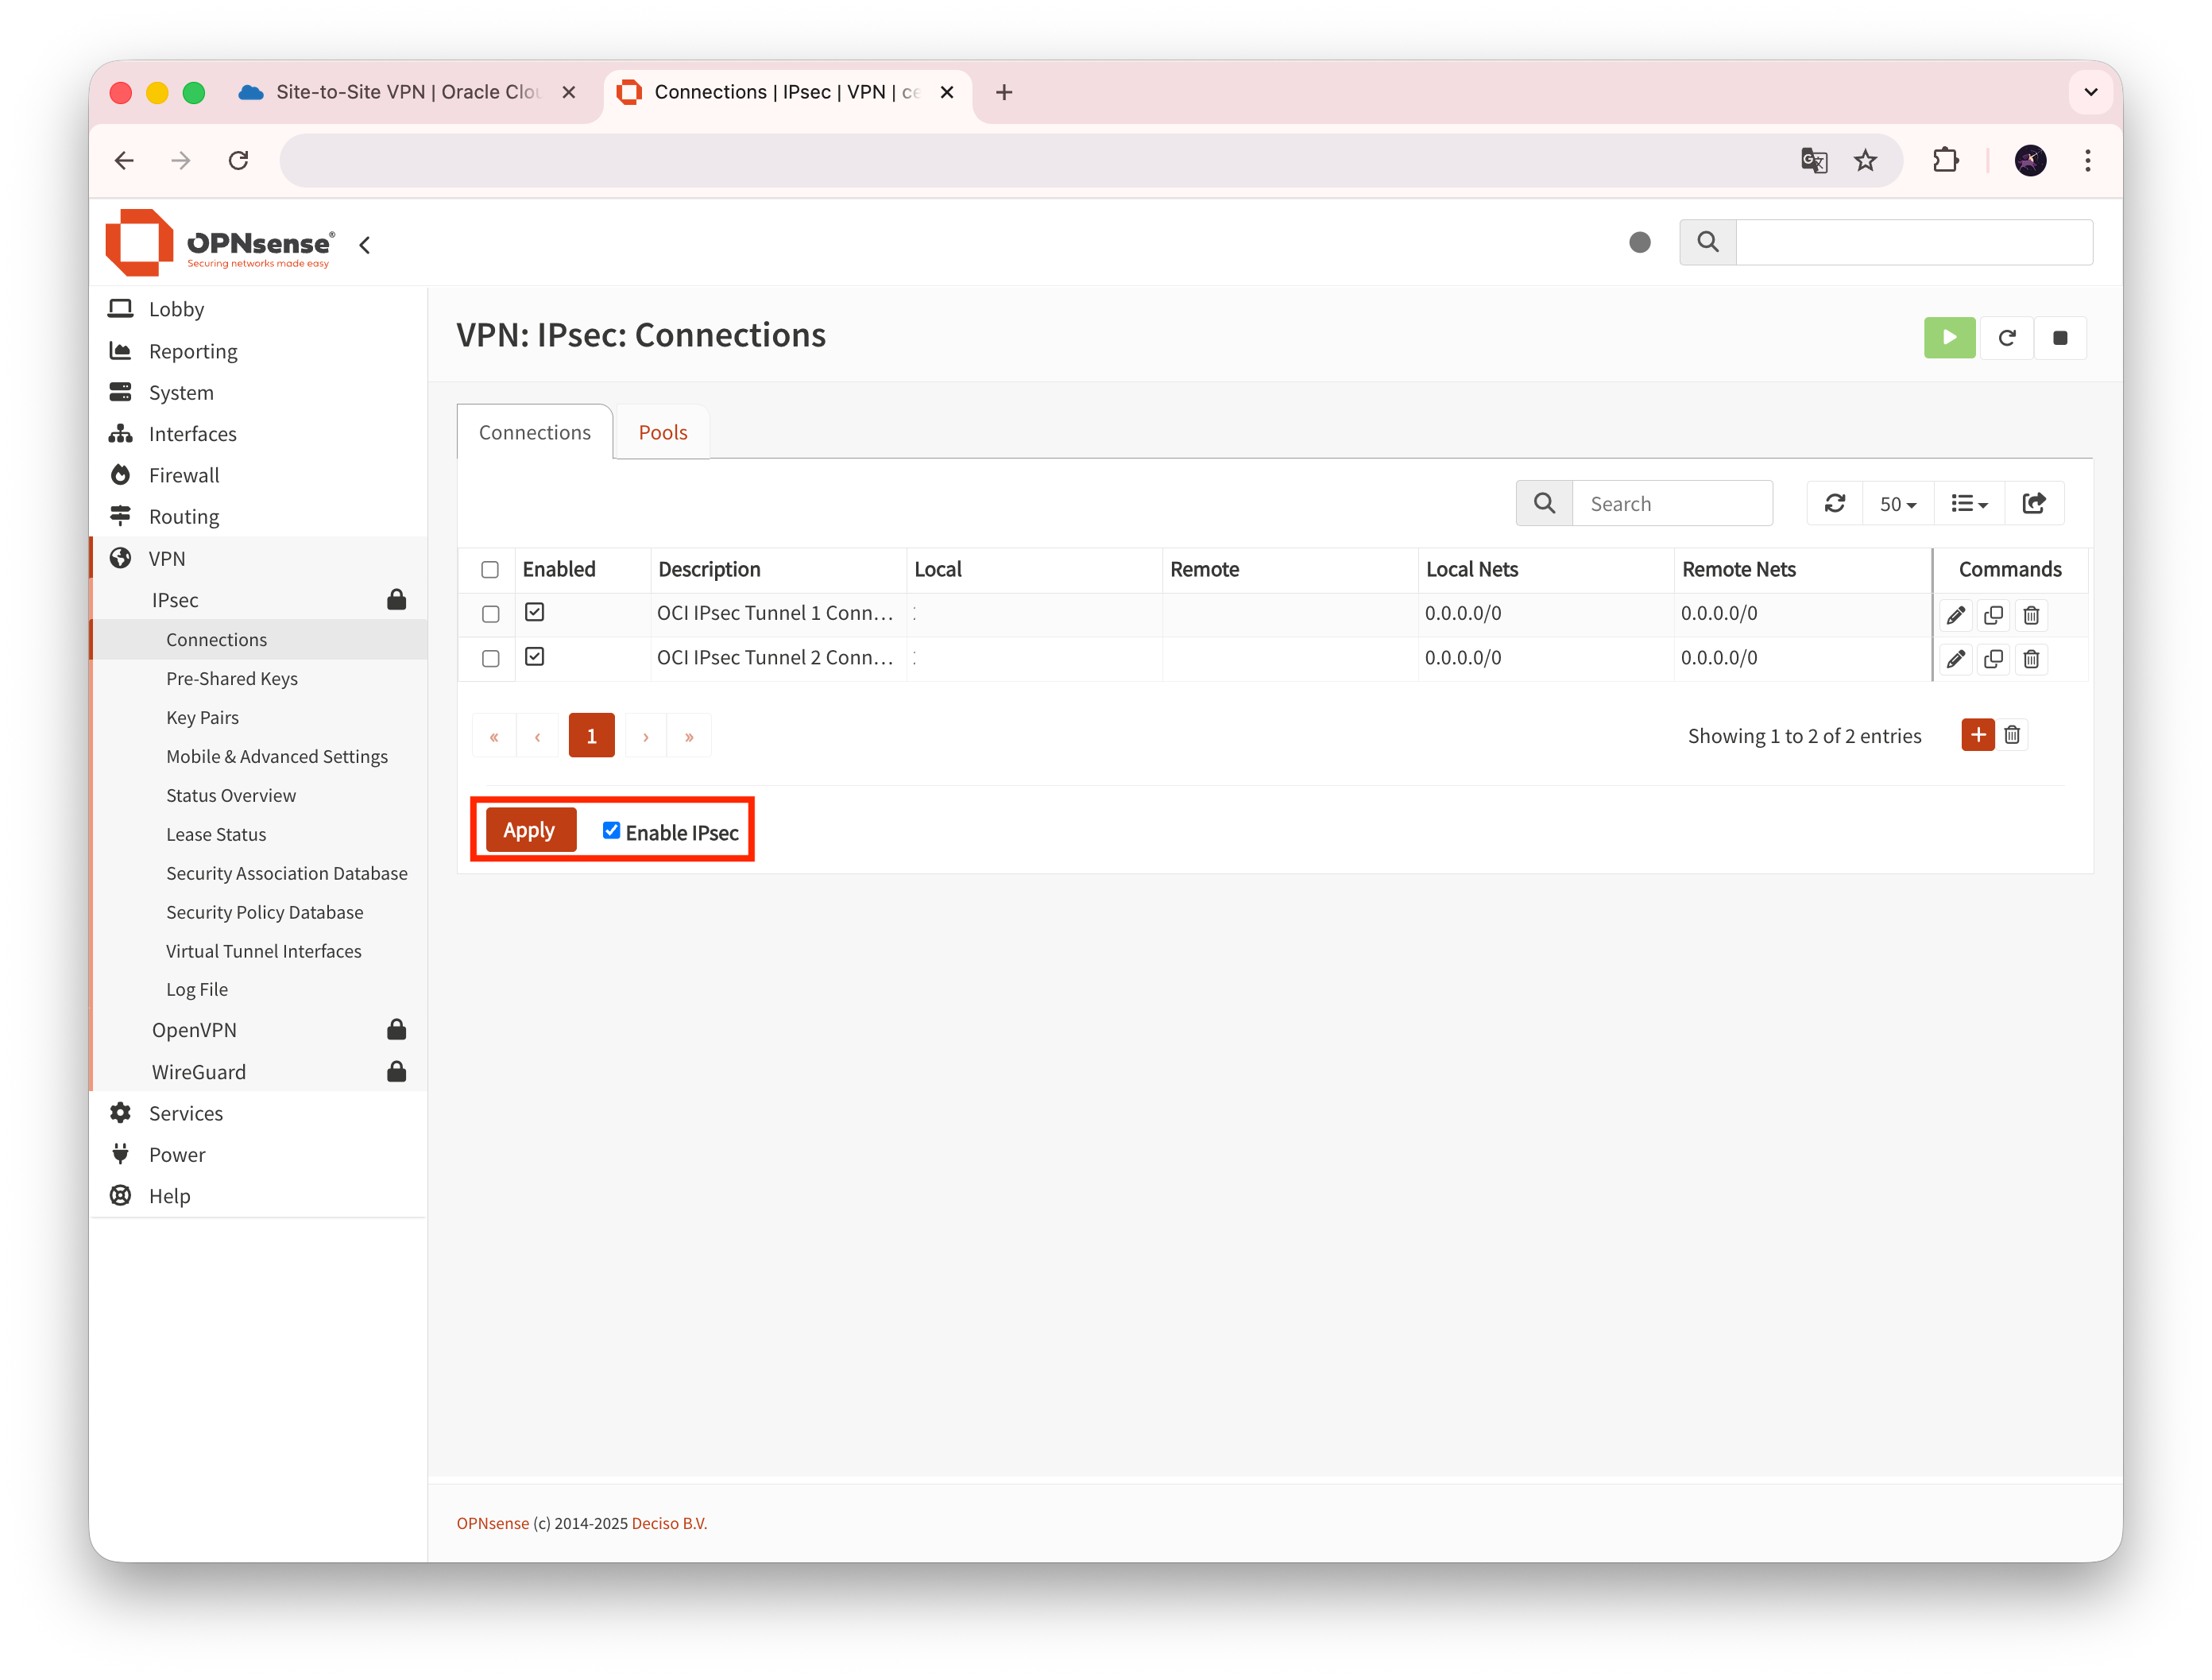Switch to the Pools tab
This screenshot has height=1680, width=2212.
[663, 432]
